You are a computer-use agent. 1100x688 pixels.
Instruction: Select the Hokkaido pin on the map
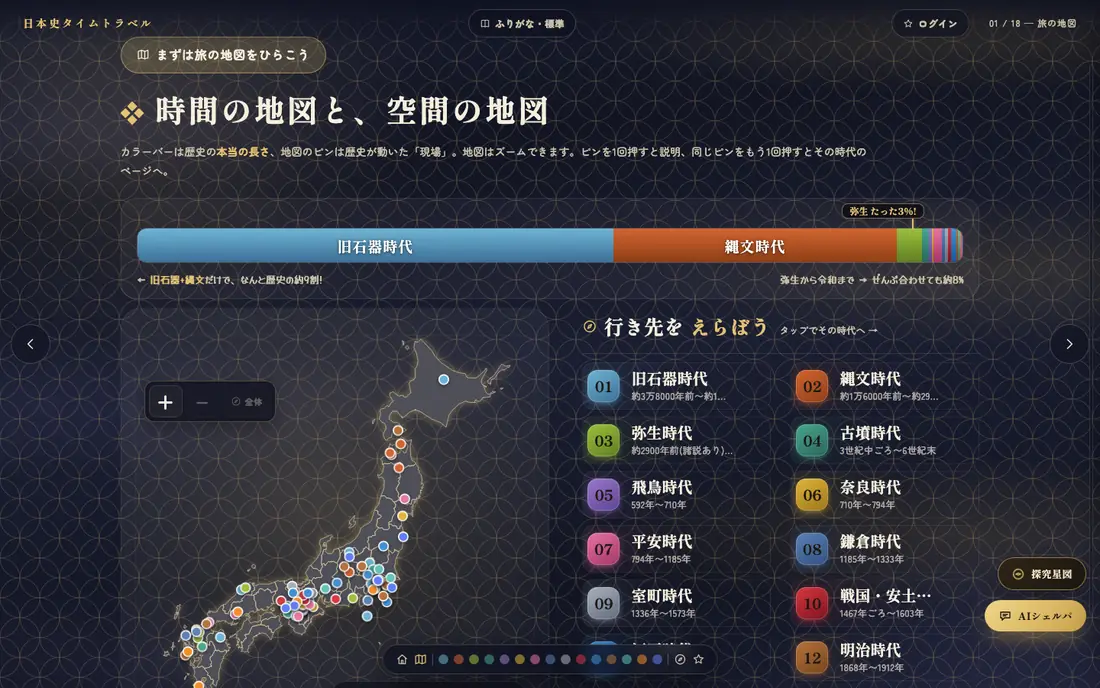(443, 379)
